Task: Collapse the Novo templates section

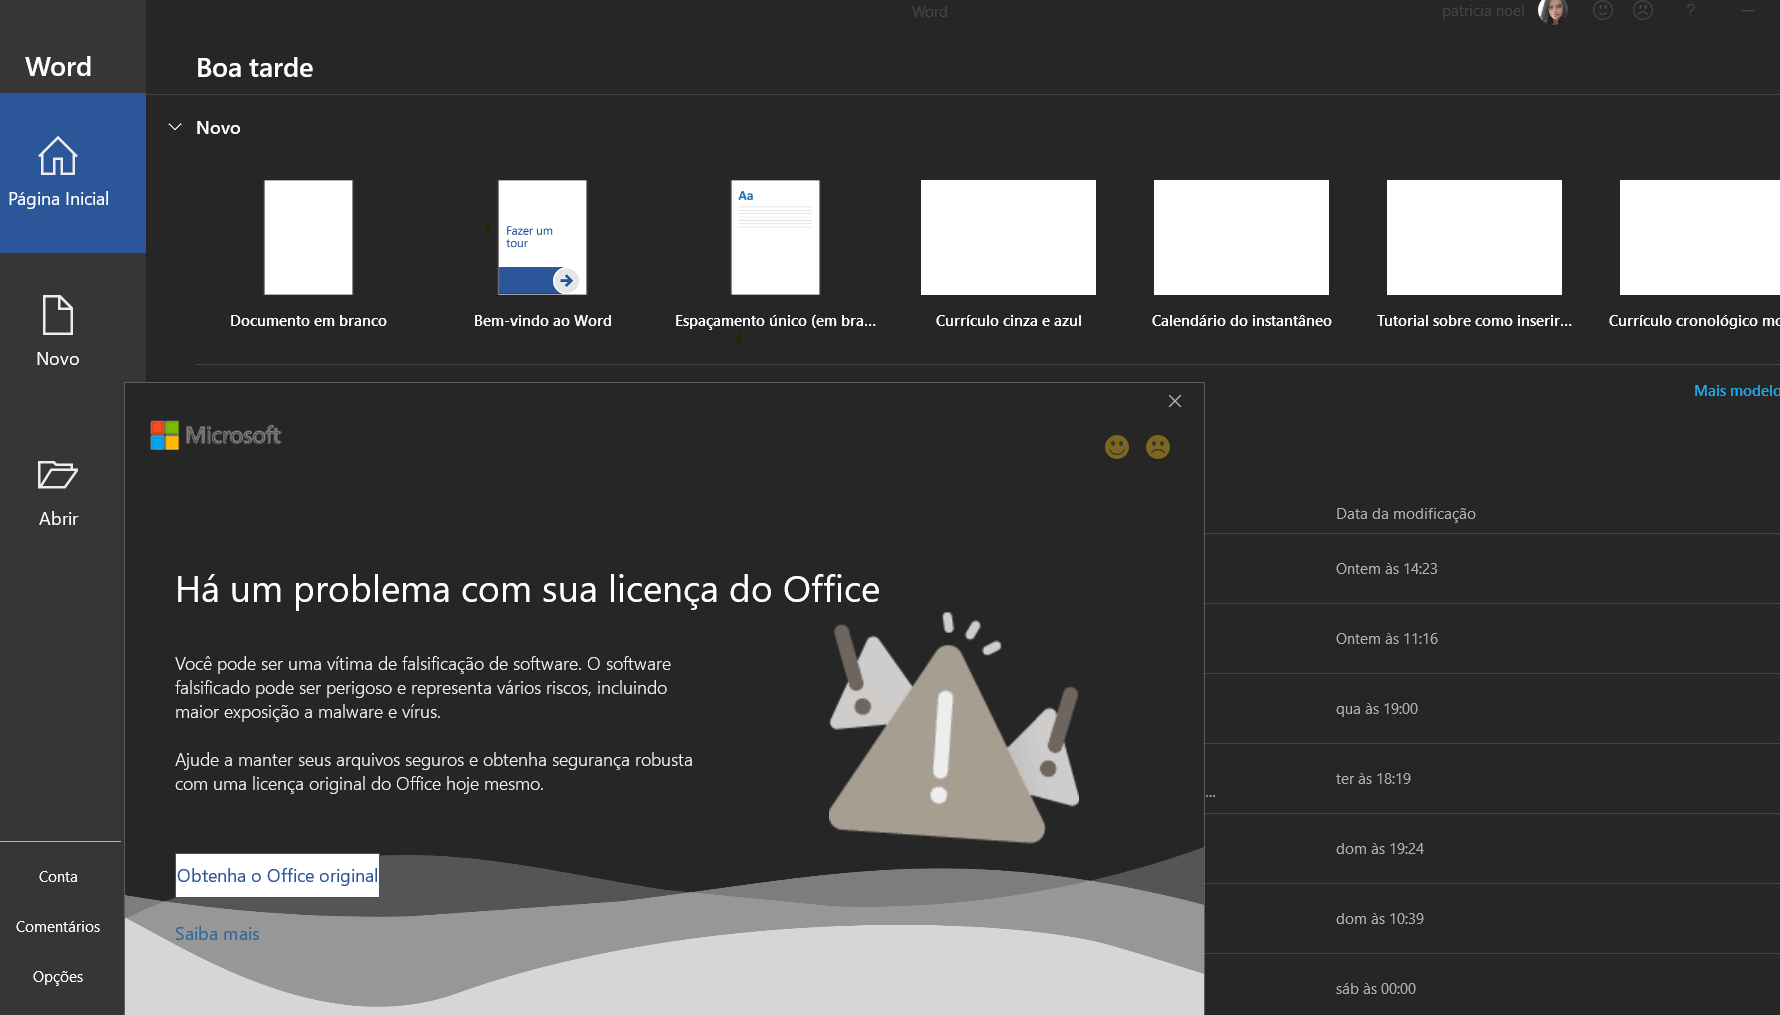Action: tap(175, 127)
